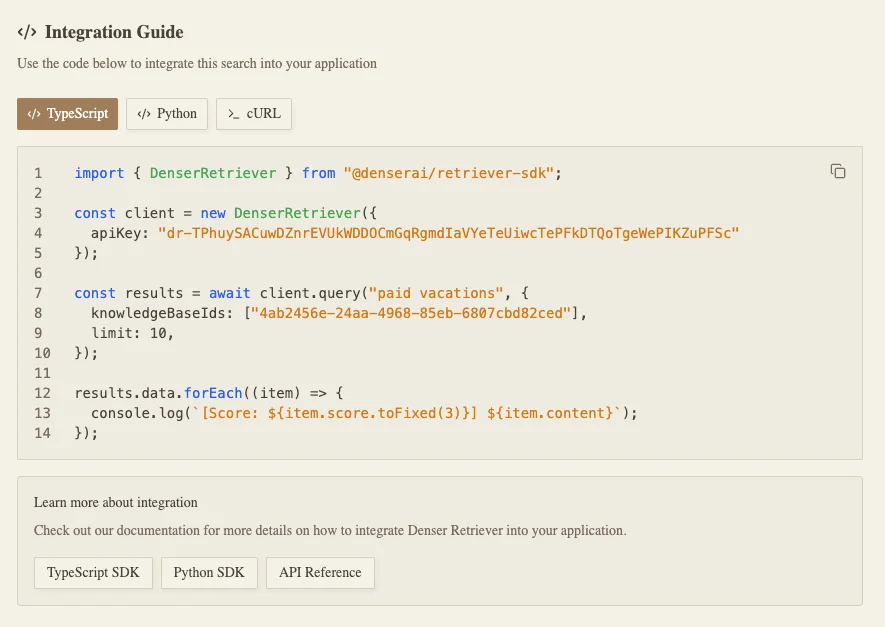885x627 pixels.
Task: Open the TypeScript SDK documentation
Action: click(93, 572)
